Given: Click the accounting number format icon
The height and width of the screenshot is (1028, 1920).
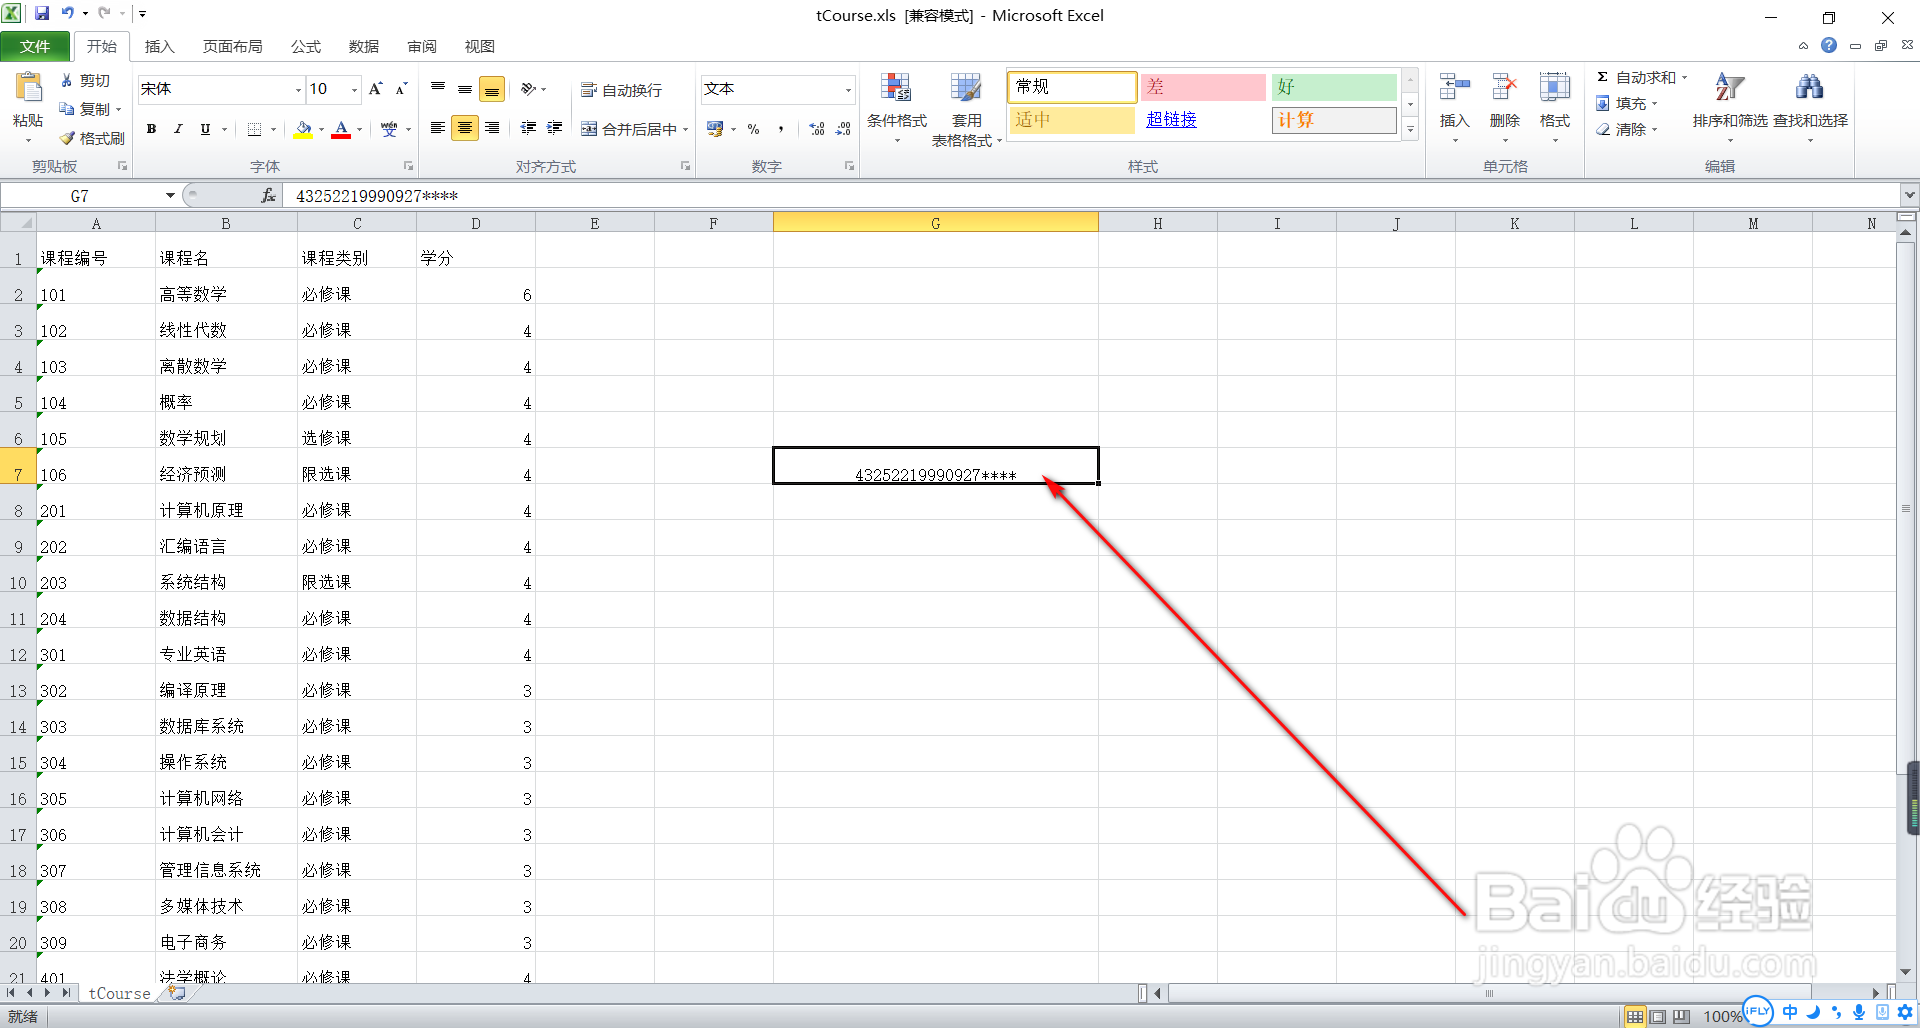Looking at the screenshot, I should (715, 129).
